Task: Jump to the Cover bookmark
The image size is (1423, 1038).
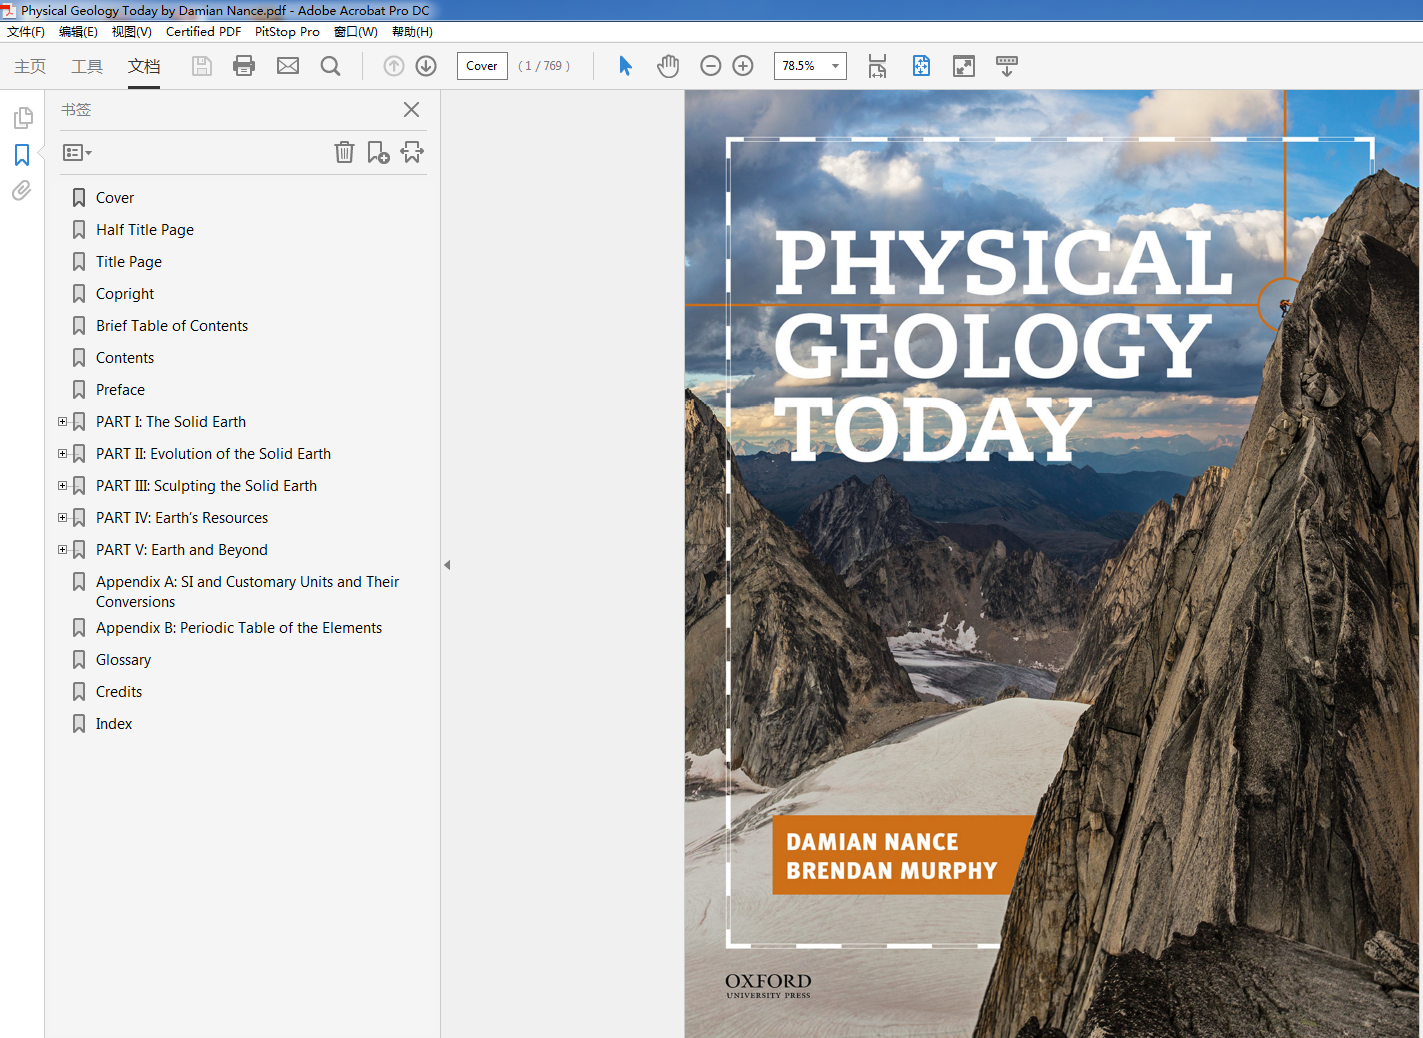Action: tap(115, 198)
